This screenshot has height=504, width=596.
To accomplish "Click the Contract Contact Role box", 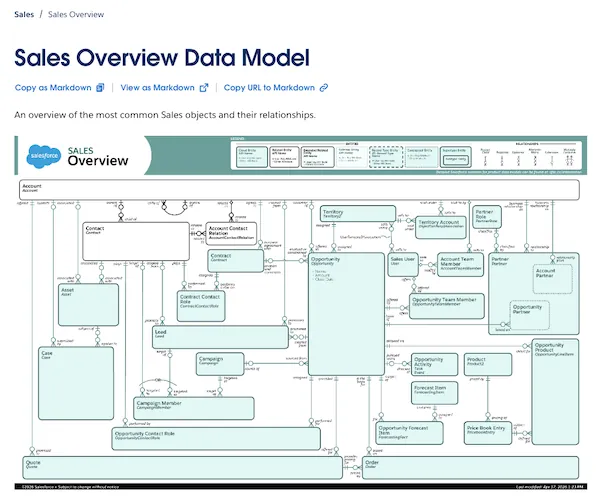I will [x=201, y=306].
